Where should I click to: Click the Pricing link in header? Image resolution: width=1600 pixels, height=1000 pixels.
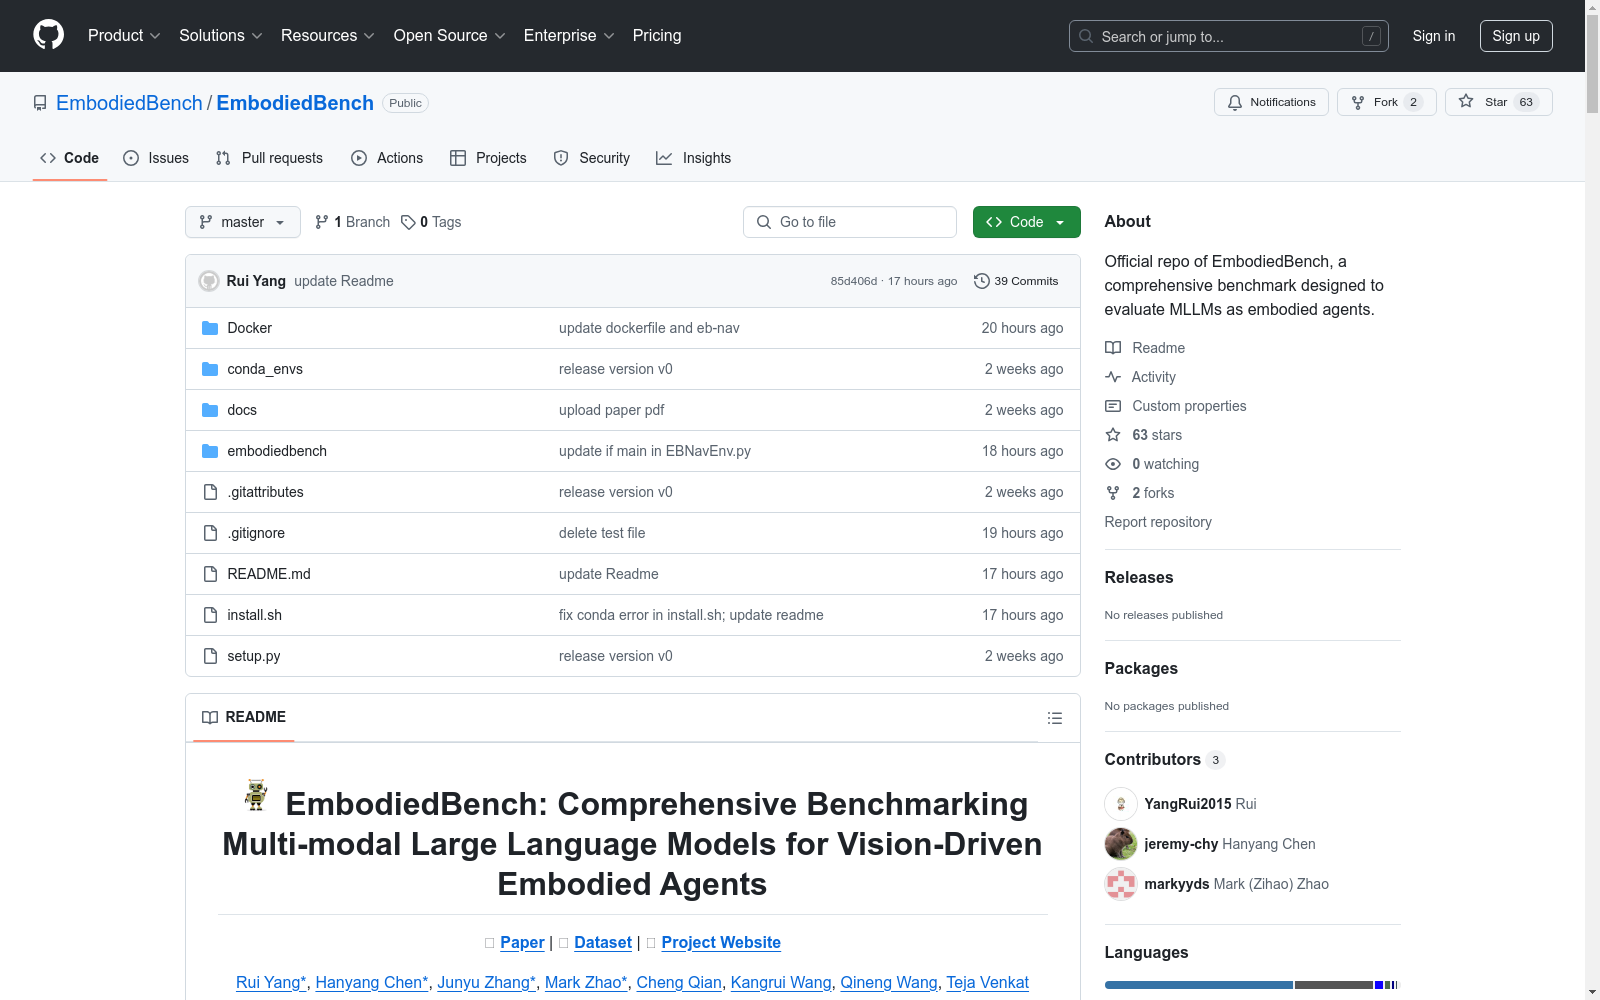[657, 35]
